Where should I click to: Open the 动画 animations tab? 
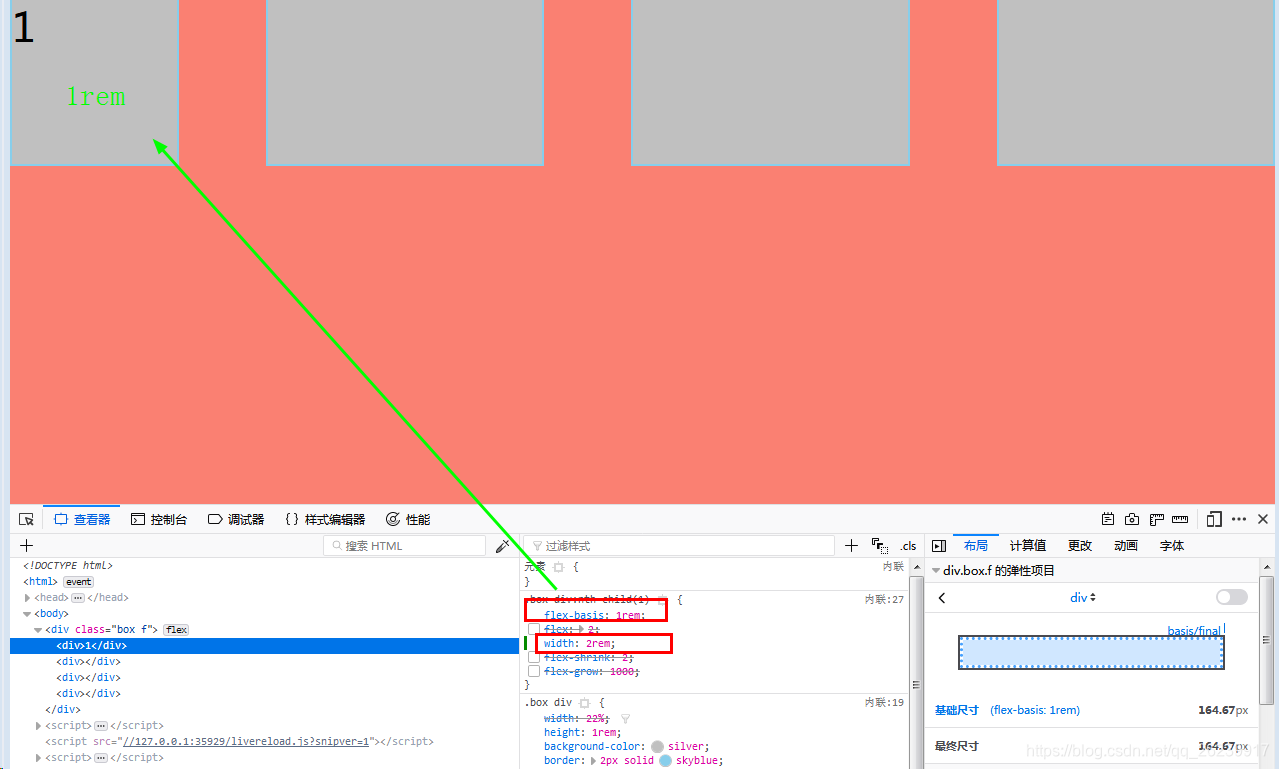click(1126, 546)
